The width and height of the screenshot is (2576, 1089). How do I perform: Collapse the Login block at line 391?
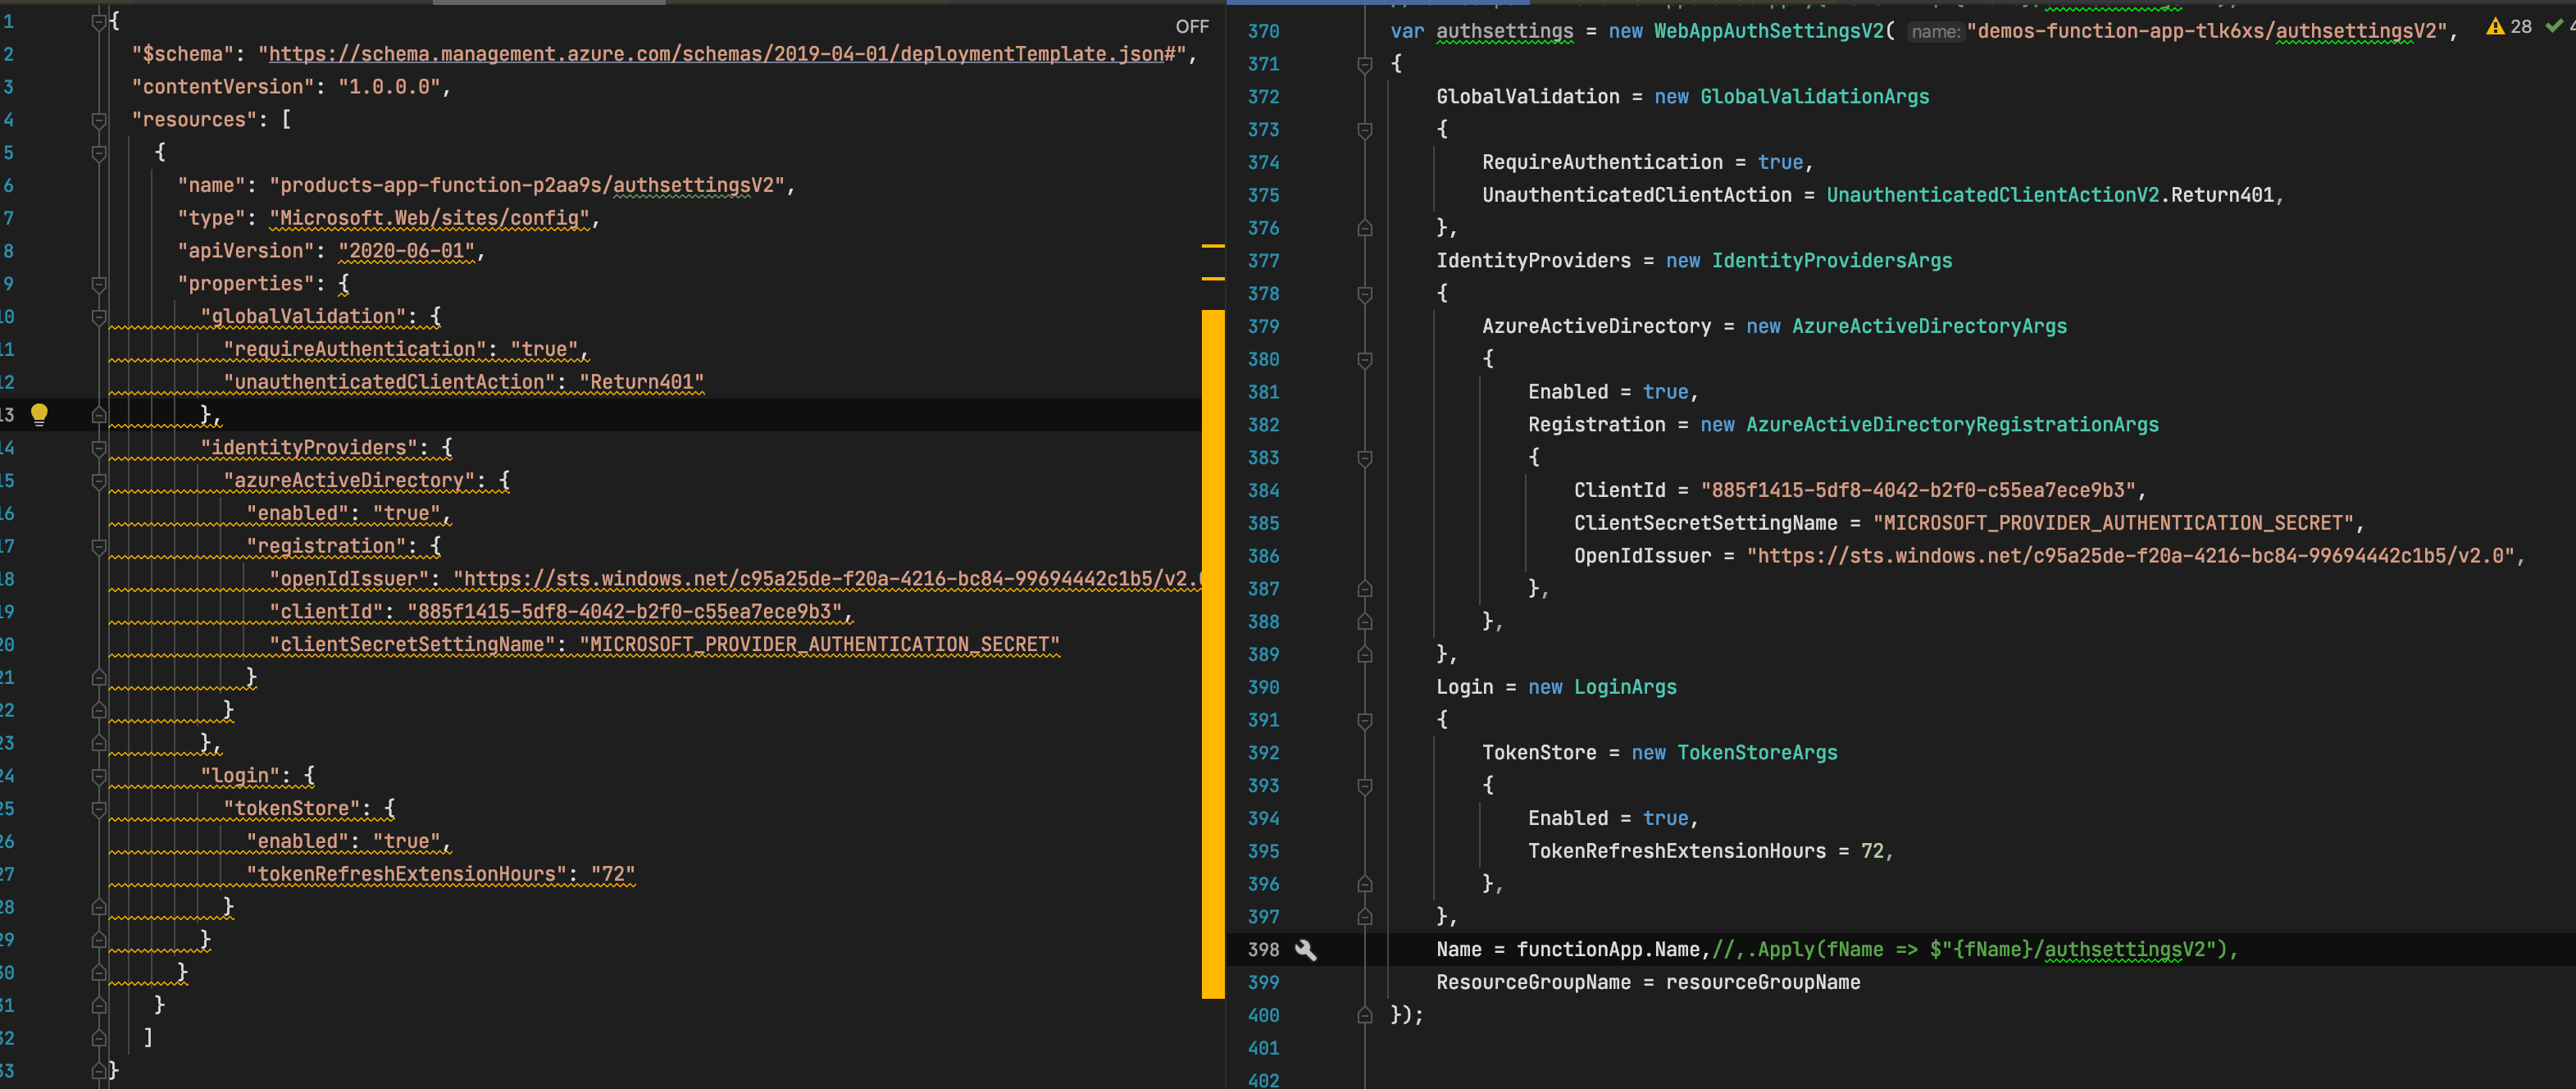click(1365, 719)
